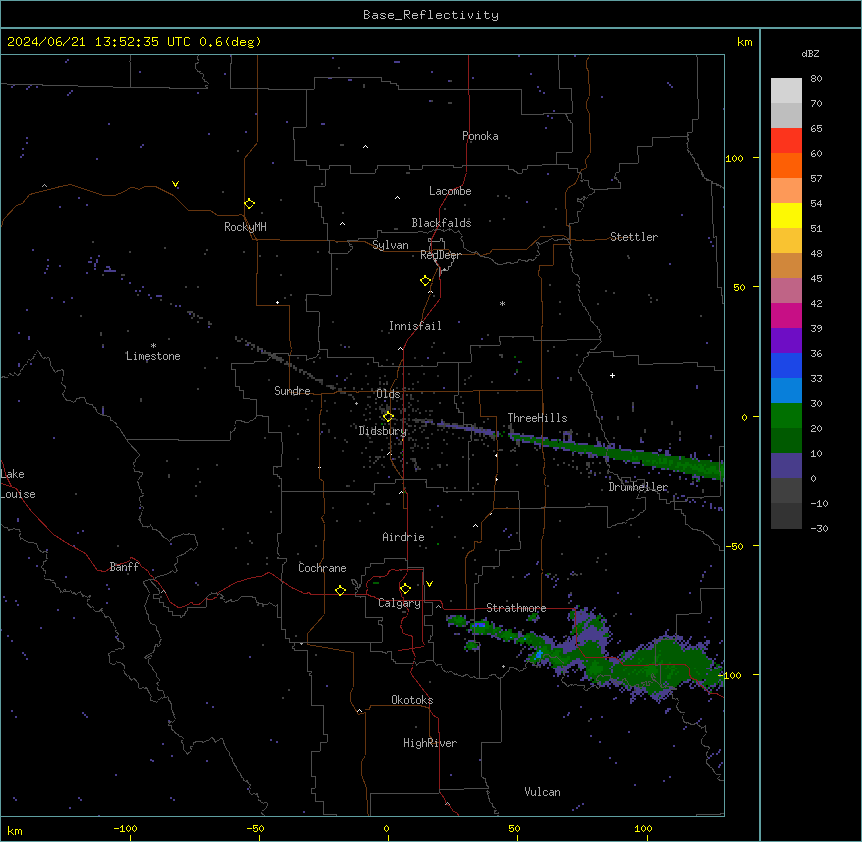Click the Didsbury town label

(x=383, y=431)
